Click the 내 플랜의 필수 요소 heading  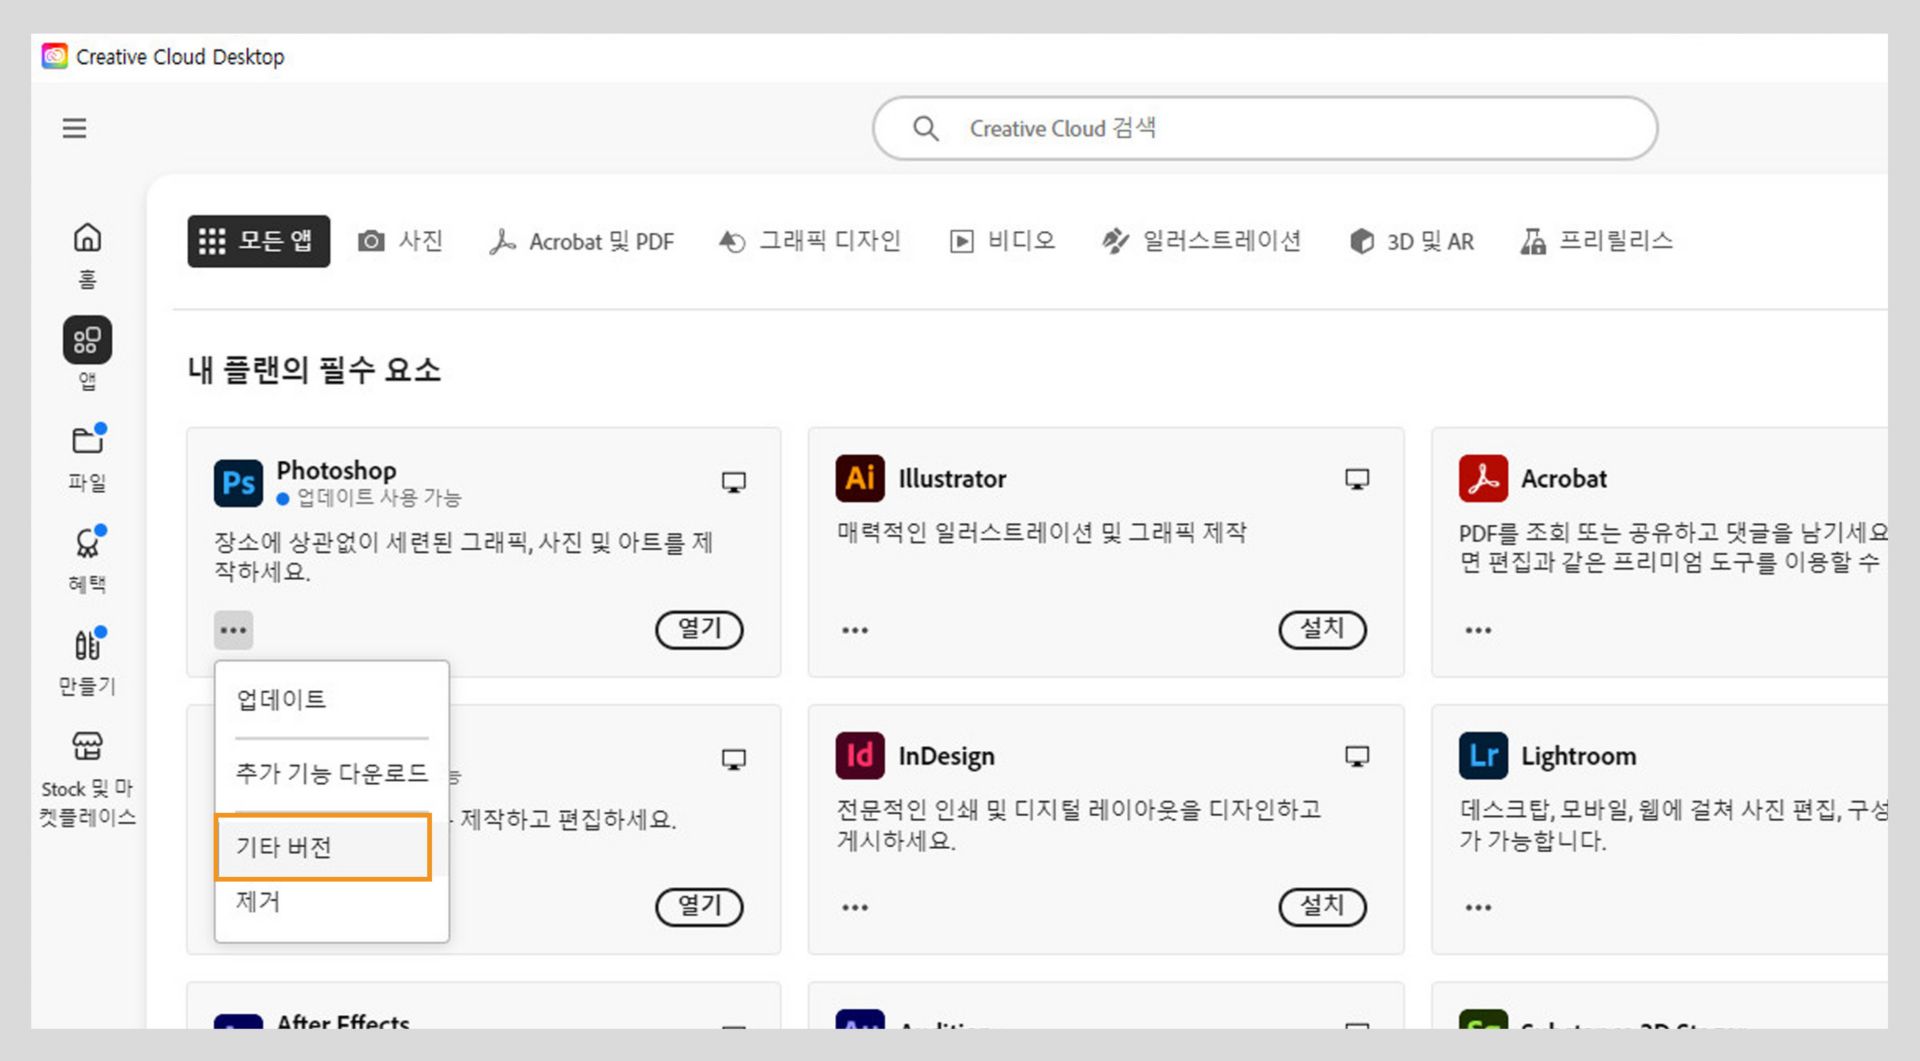pos(314,370)
